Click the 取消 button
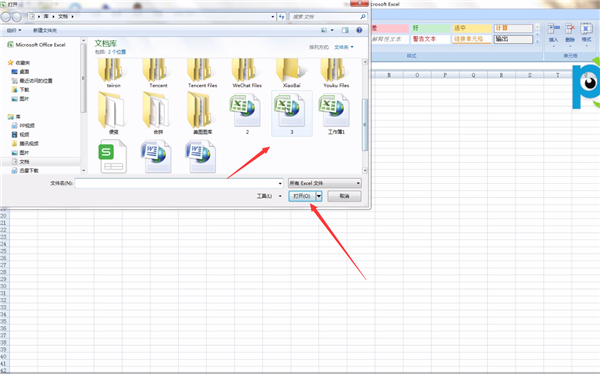The width and height of the screenshot is (600, 374). [x=344, y=196]
